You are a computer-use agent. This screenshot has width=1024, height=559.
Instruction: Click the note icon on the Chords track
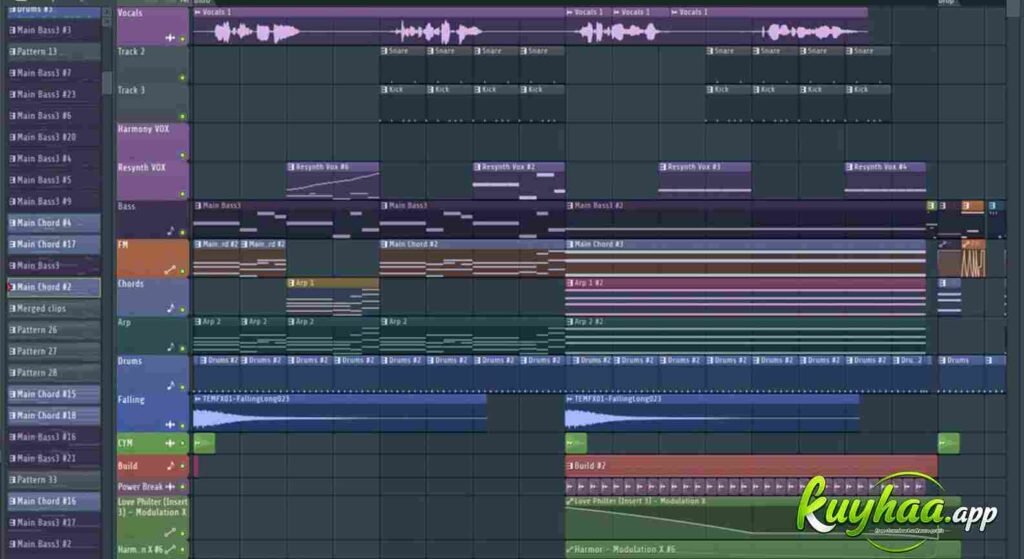click(171, 308)
